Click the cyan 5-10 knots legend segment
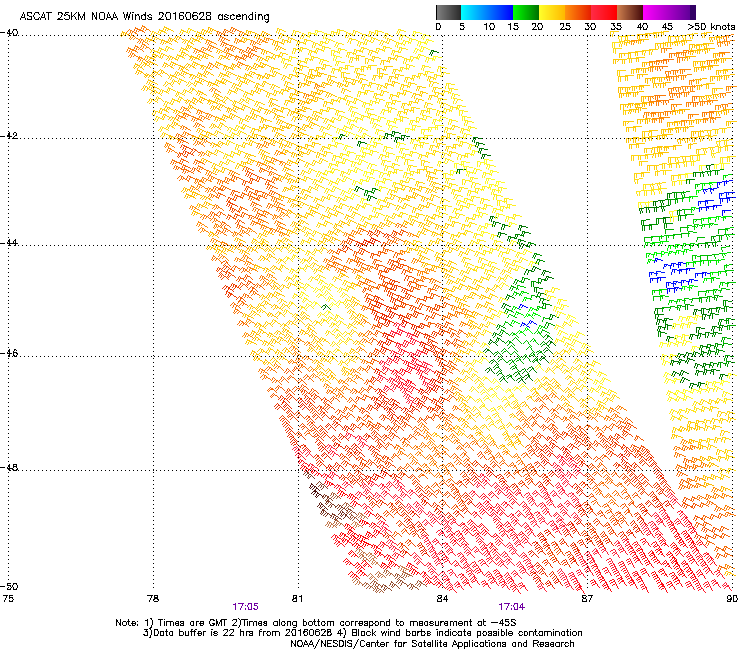The height and width of the screenshot is (650, 740). tap(474, 12)
